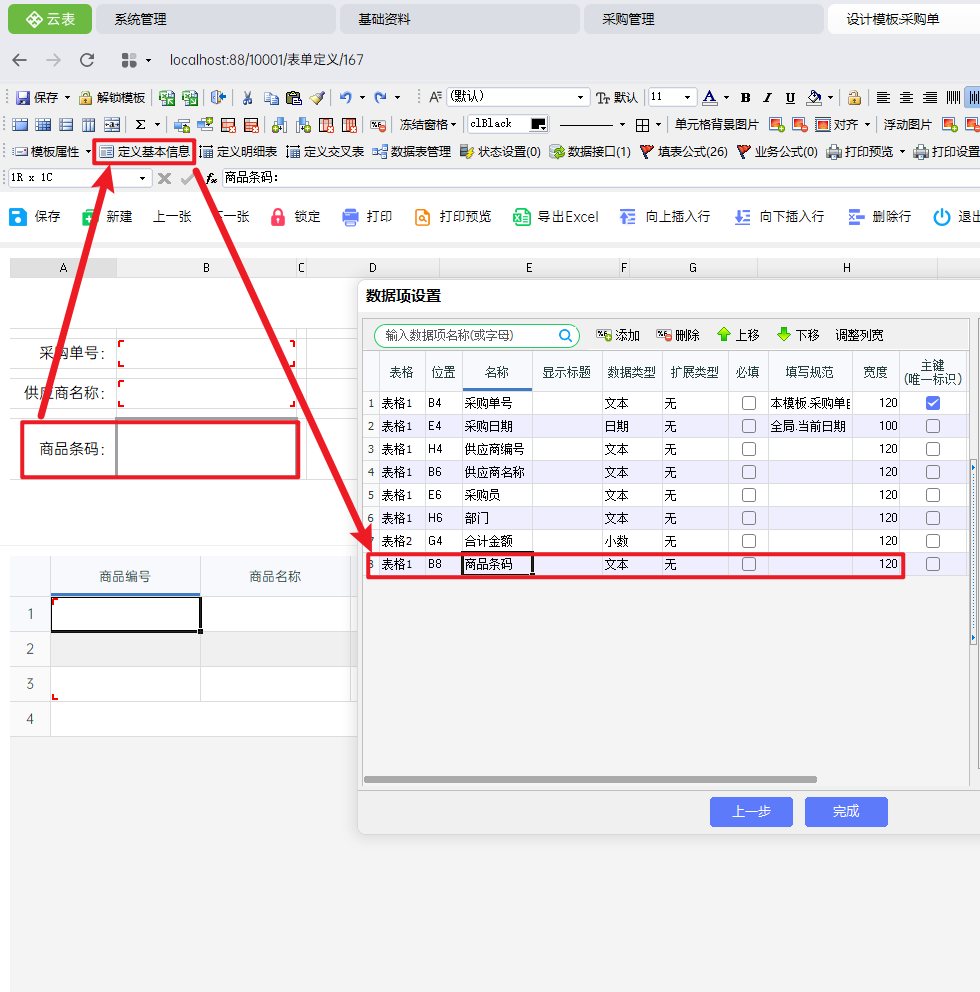This screenshot has height=992, width=980.
Task: Click 下移 to move item down
Action: [x=798, y=335]
